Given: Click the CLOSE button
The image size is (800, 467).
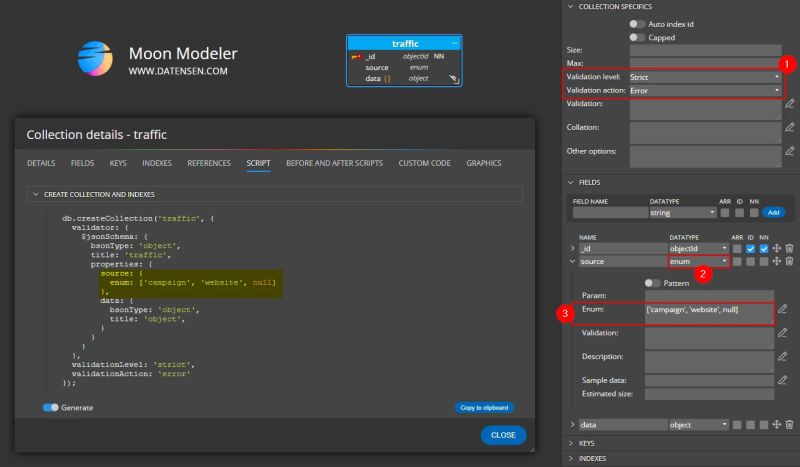Looking at the screenshot, I should 503,435.
